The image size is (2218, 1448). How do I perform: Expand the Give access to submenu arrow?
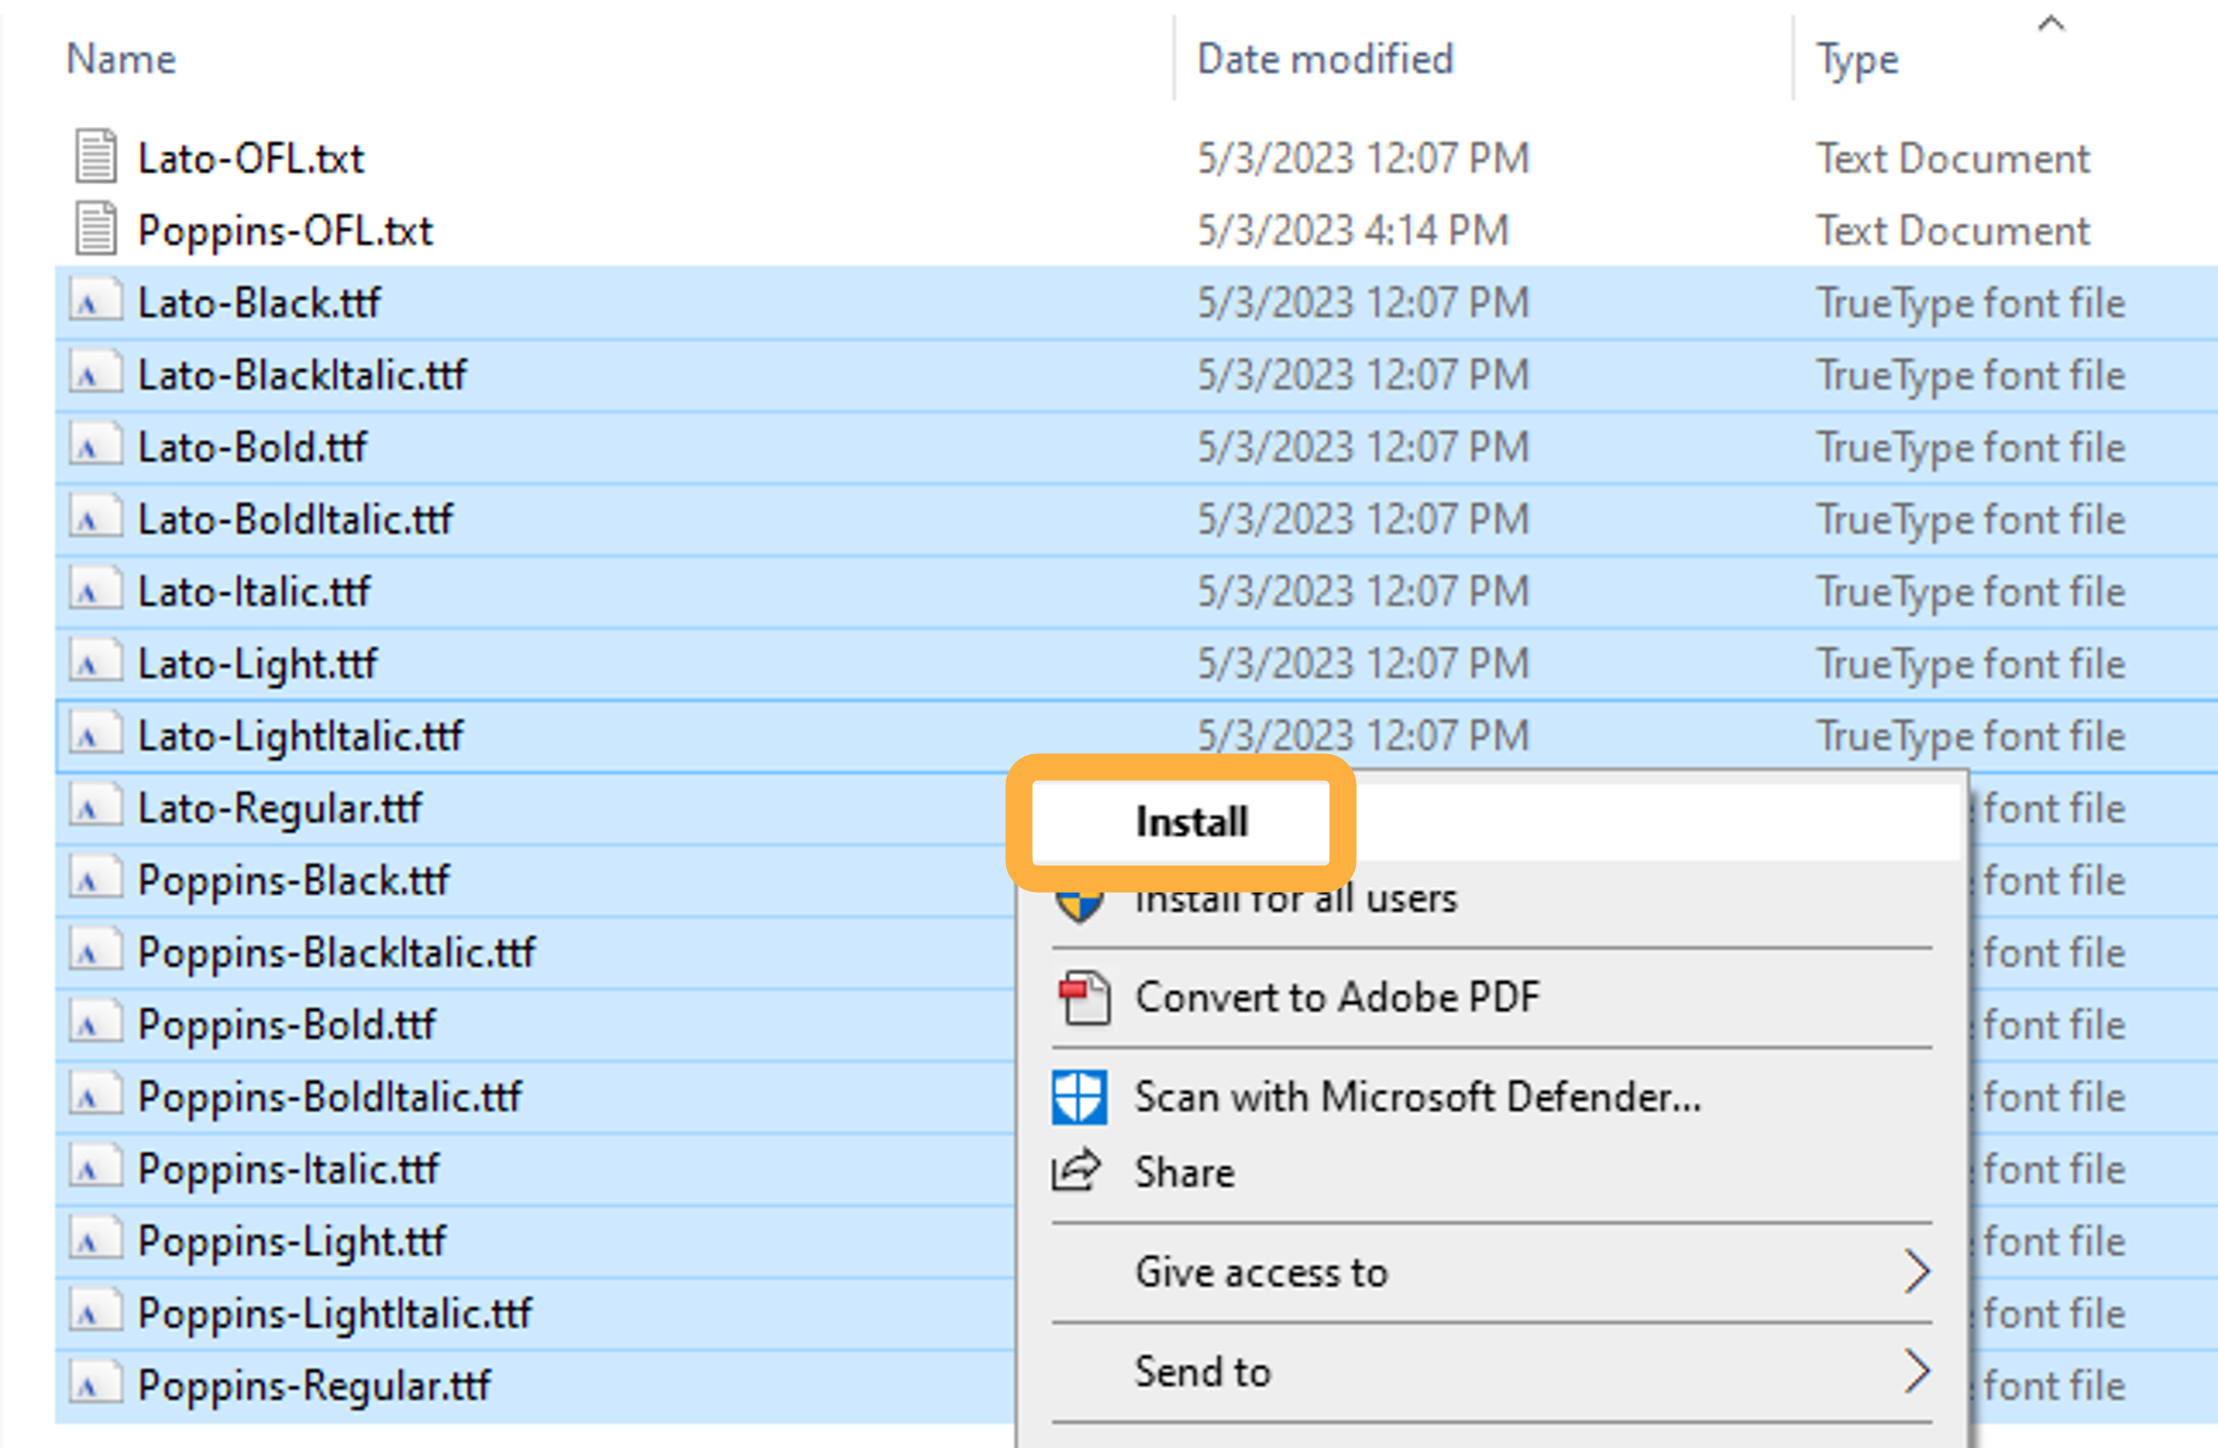click(x=1915, y=1272)
